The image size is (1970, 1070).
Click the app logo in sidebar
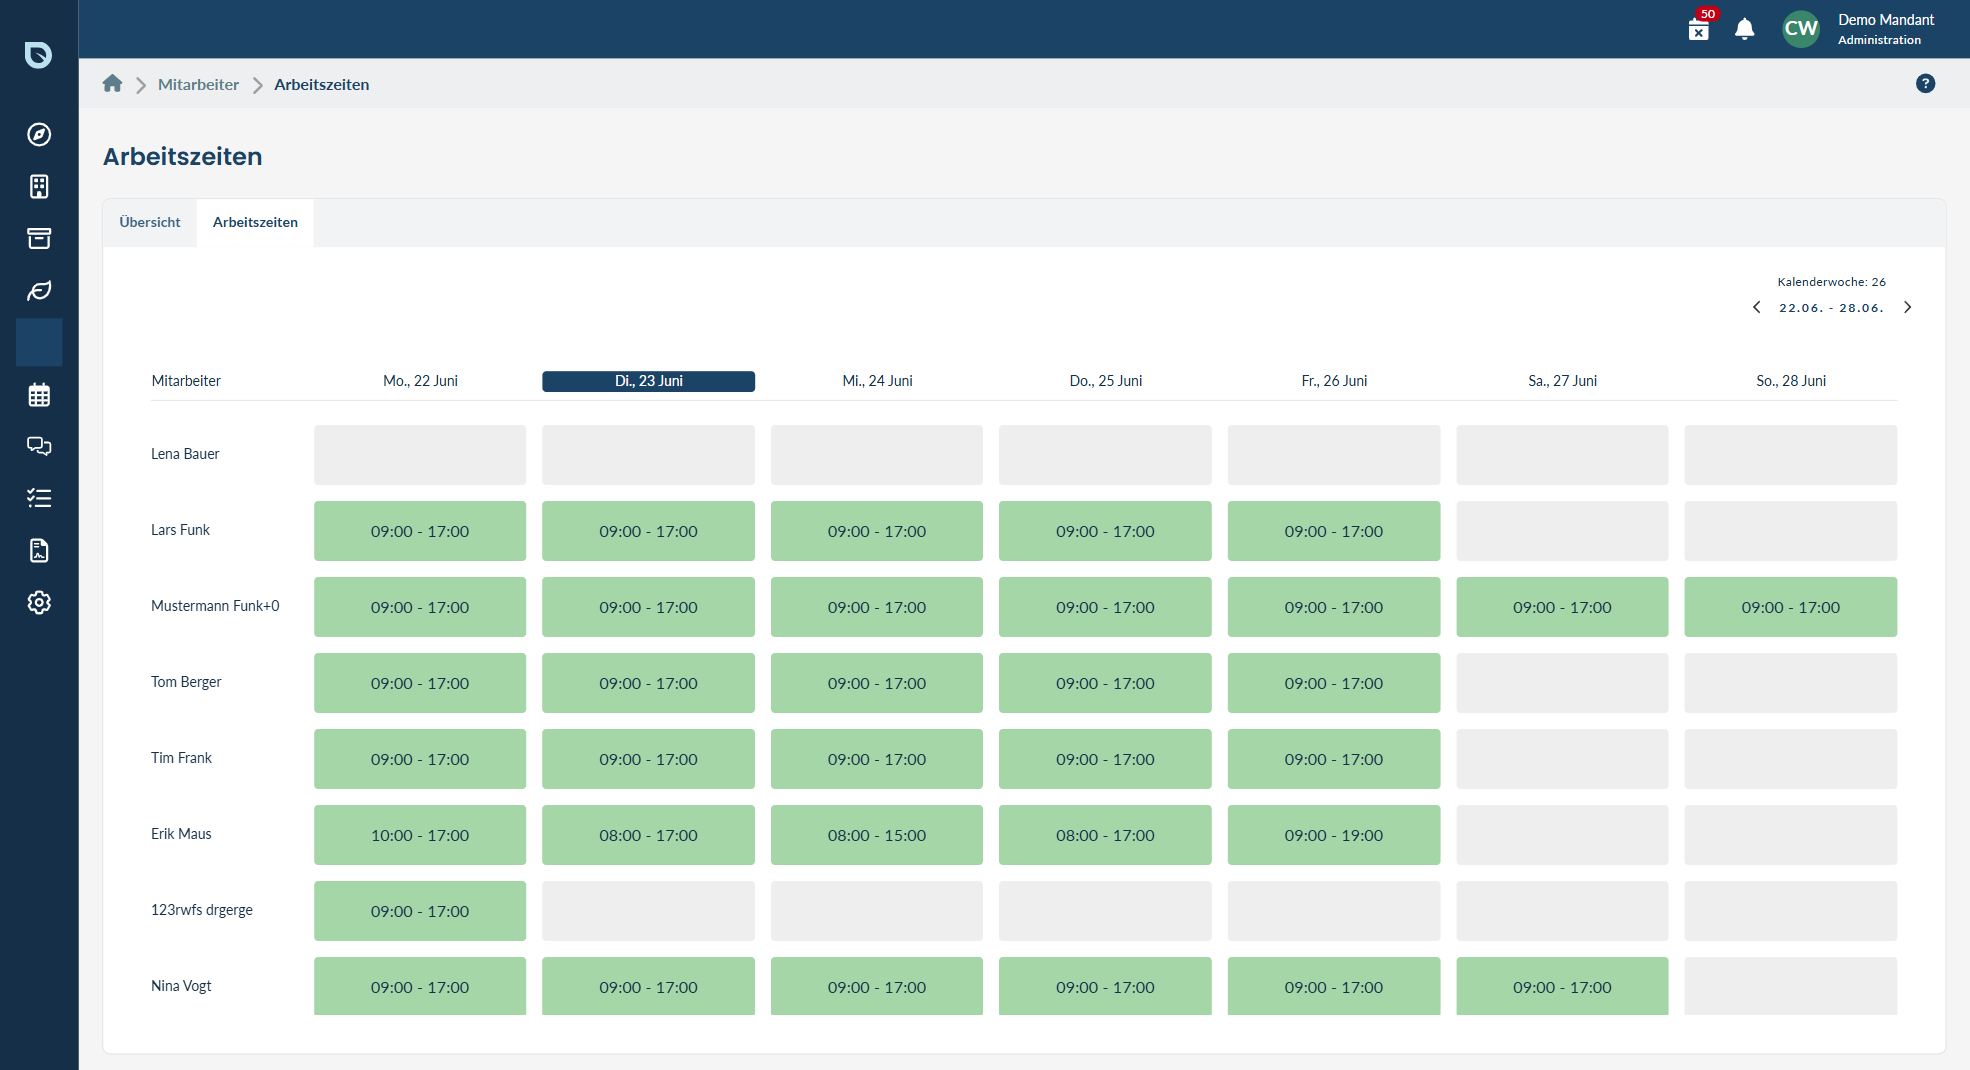coord(38,54)
